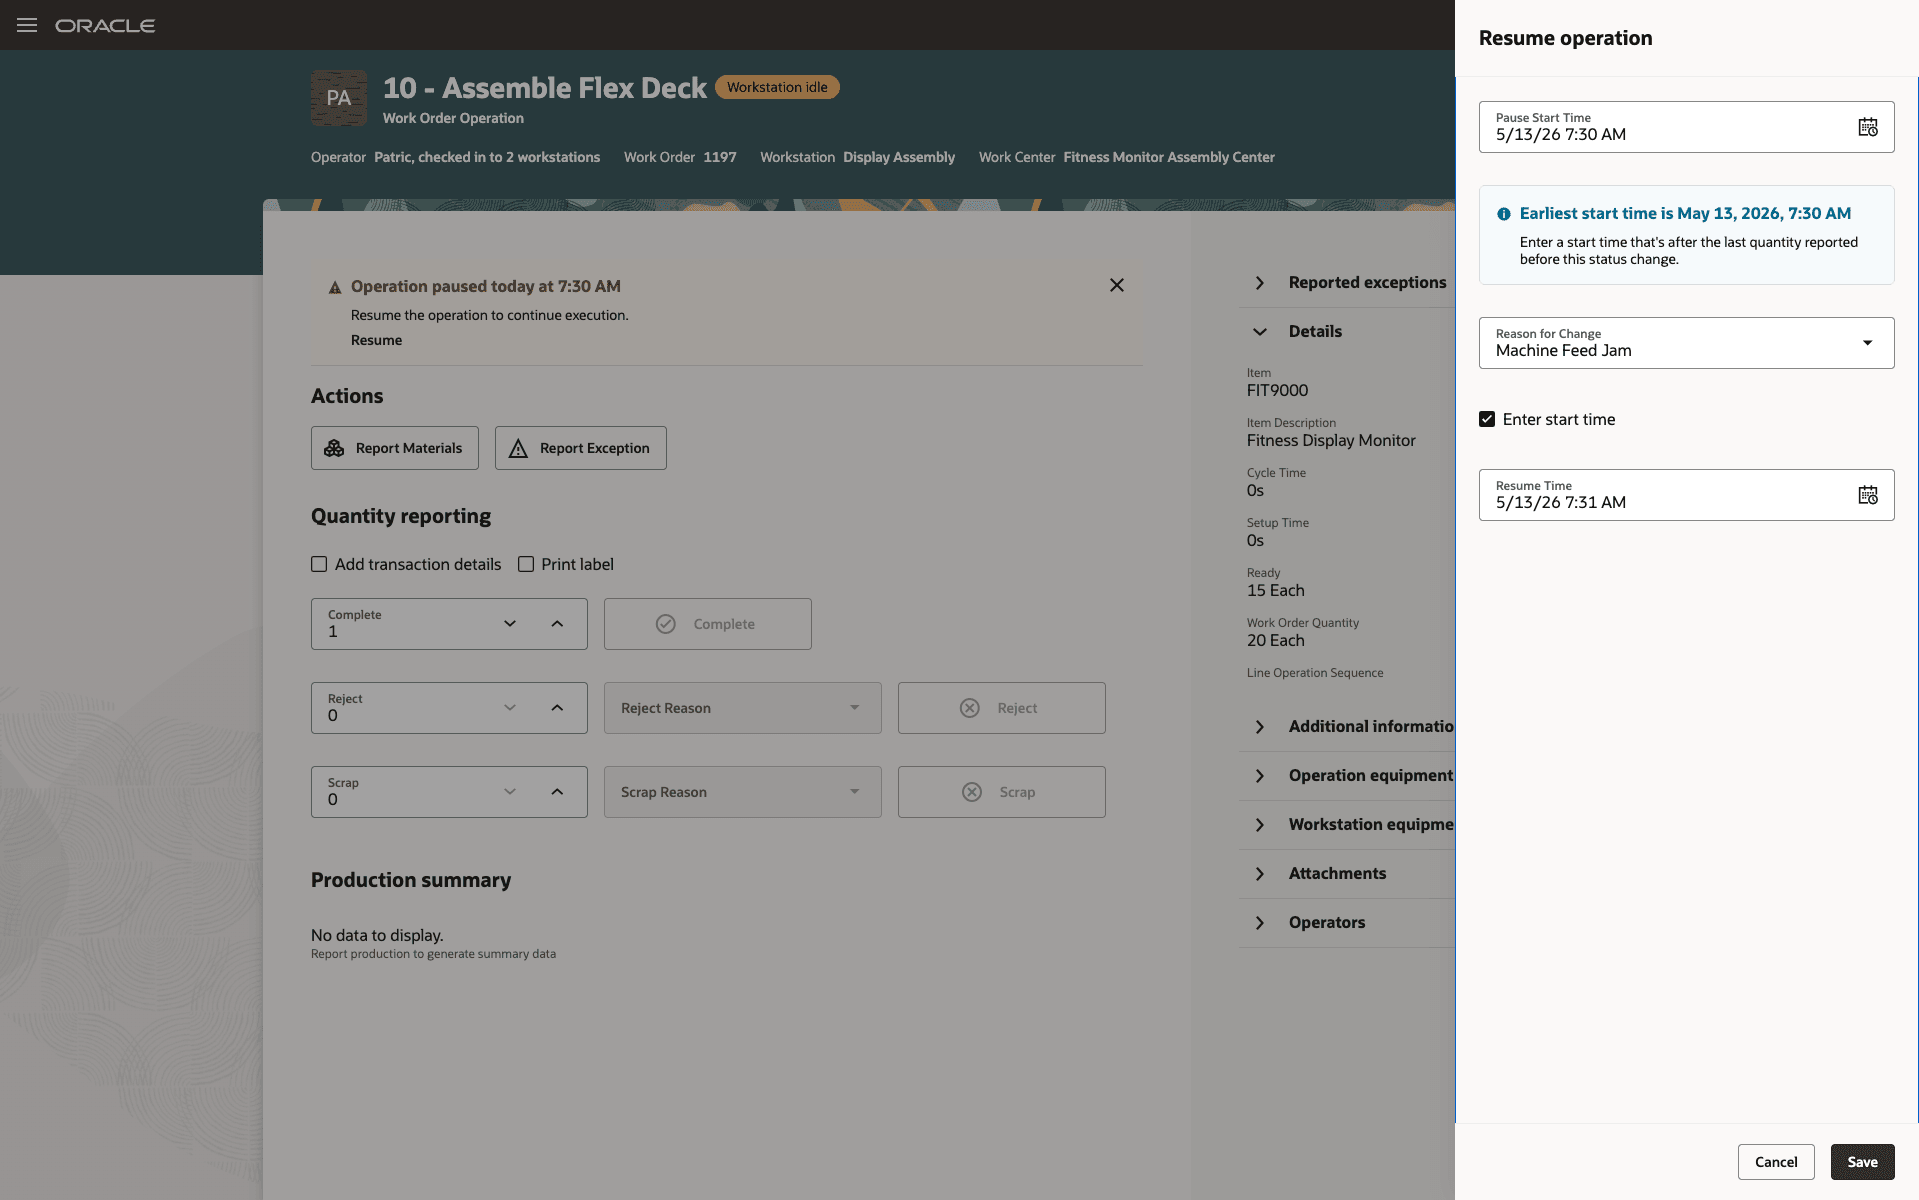The image size is (1919, 1200).
Task: Click the Report Materials button
Action: (395, 448)
